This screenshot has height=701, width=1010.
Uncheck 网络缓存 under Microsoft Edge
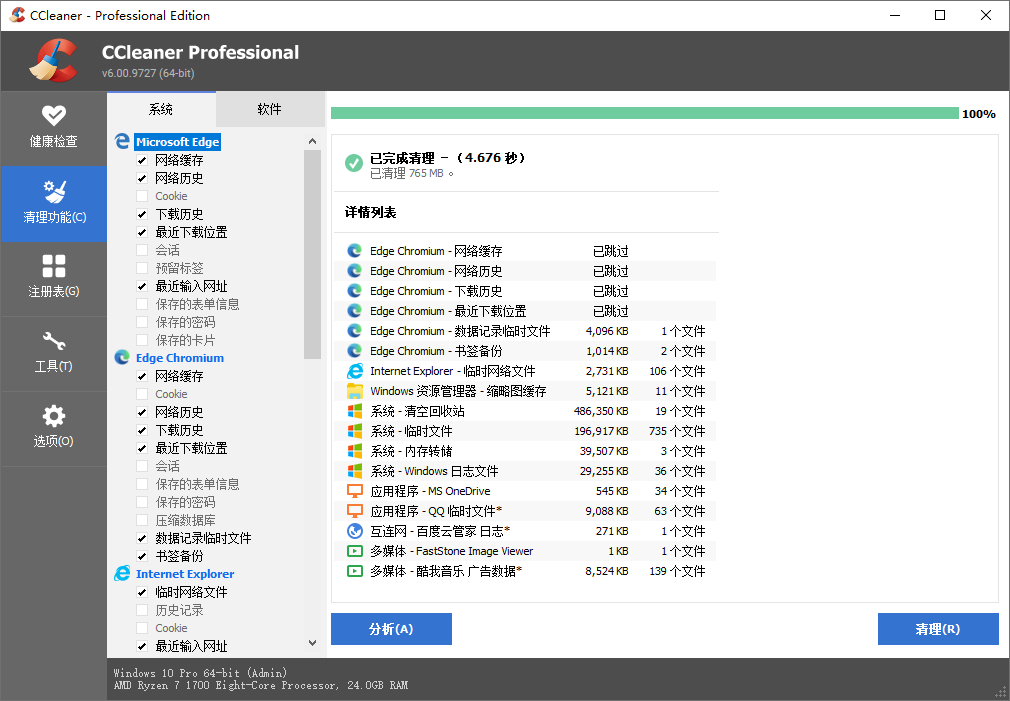[142, 160]
